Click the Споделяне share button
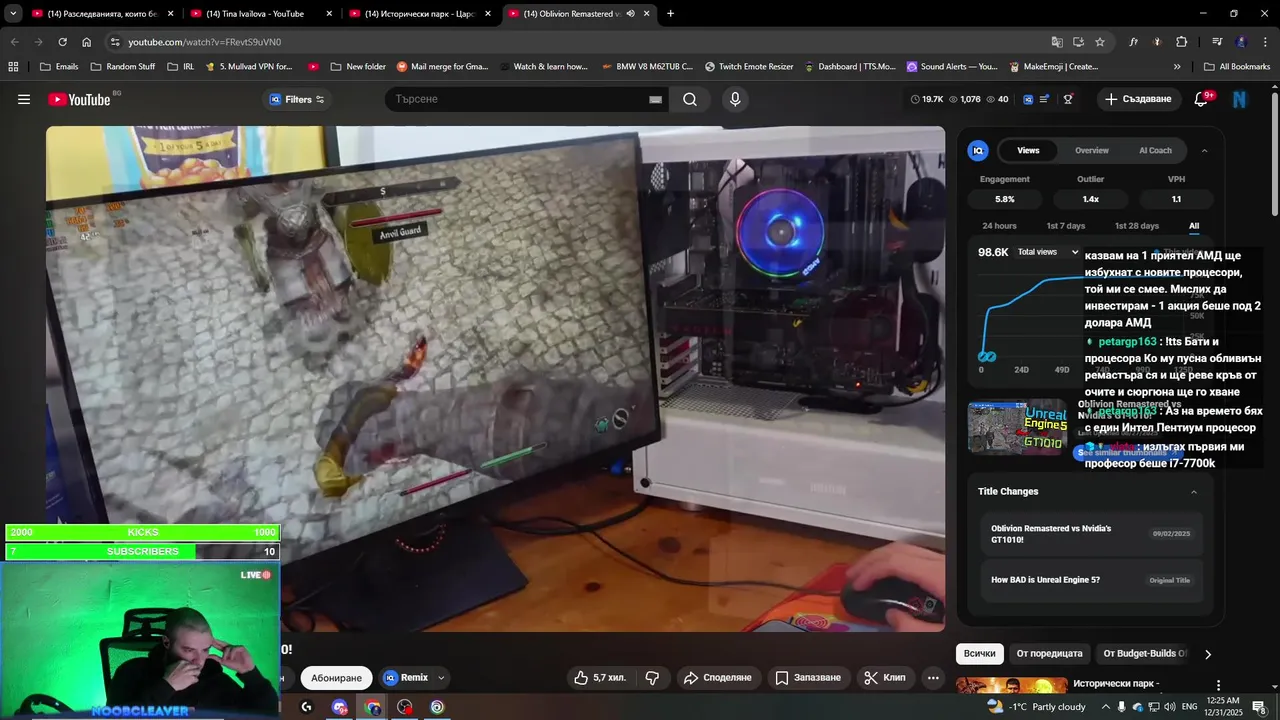The image size is (1280, 720). point(718,678)
